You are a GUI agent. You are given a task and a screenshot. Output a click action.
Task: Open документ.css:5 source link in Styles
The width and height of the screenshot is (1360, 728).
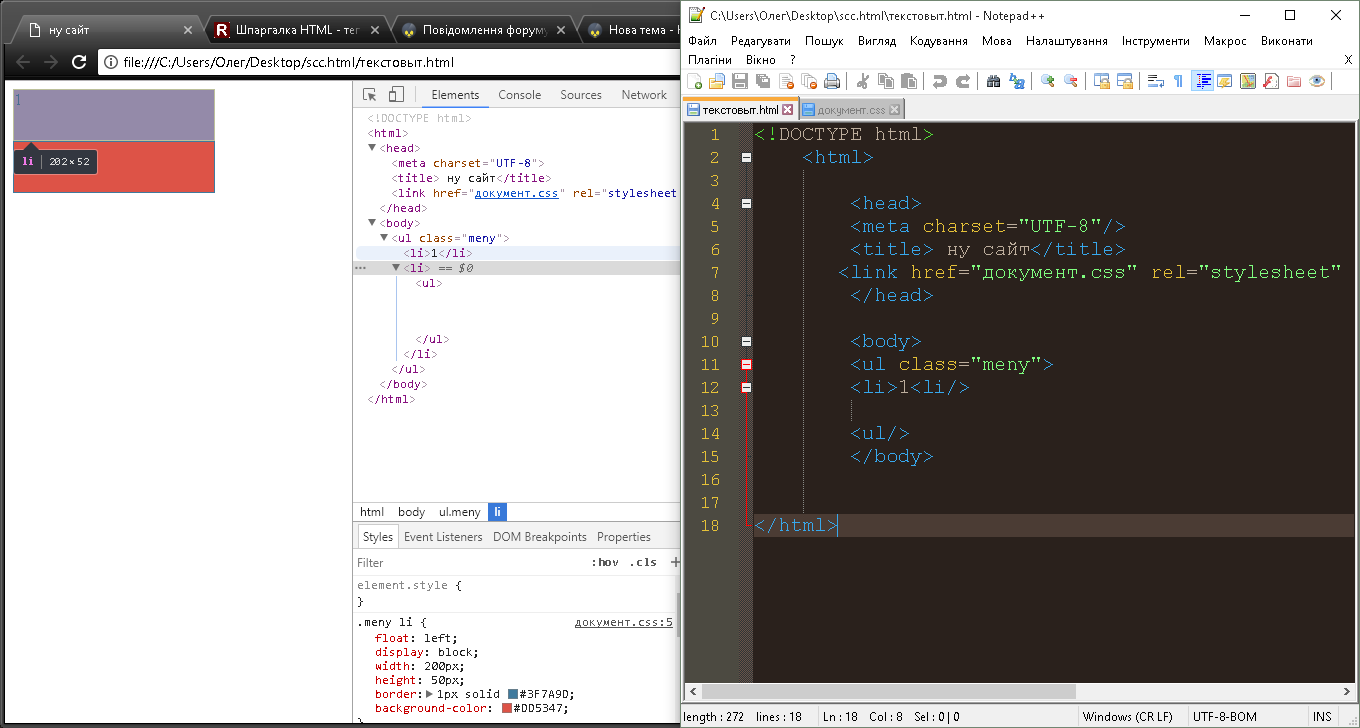pyautogui.click(x=623, y=622)
